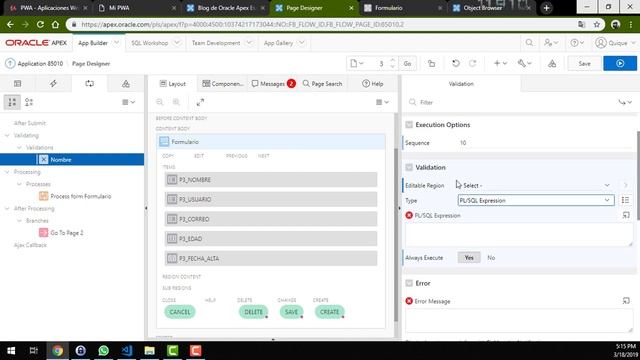Viewport: 640px width, 360px height.
Task: Open the Utilities wrench menu
Action: click(x=524, y=64)
